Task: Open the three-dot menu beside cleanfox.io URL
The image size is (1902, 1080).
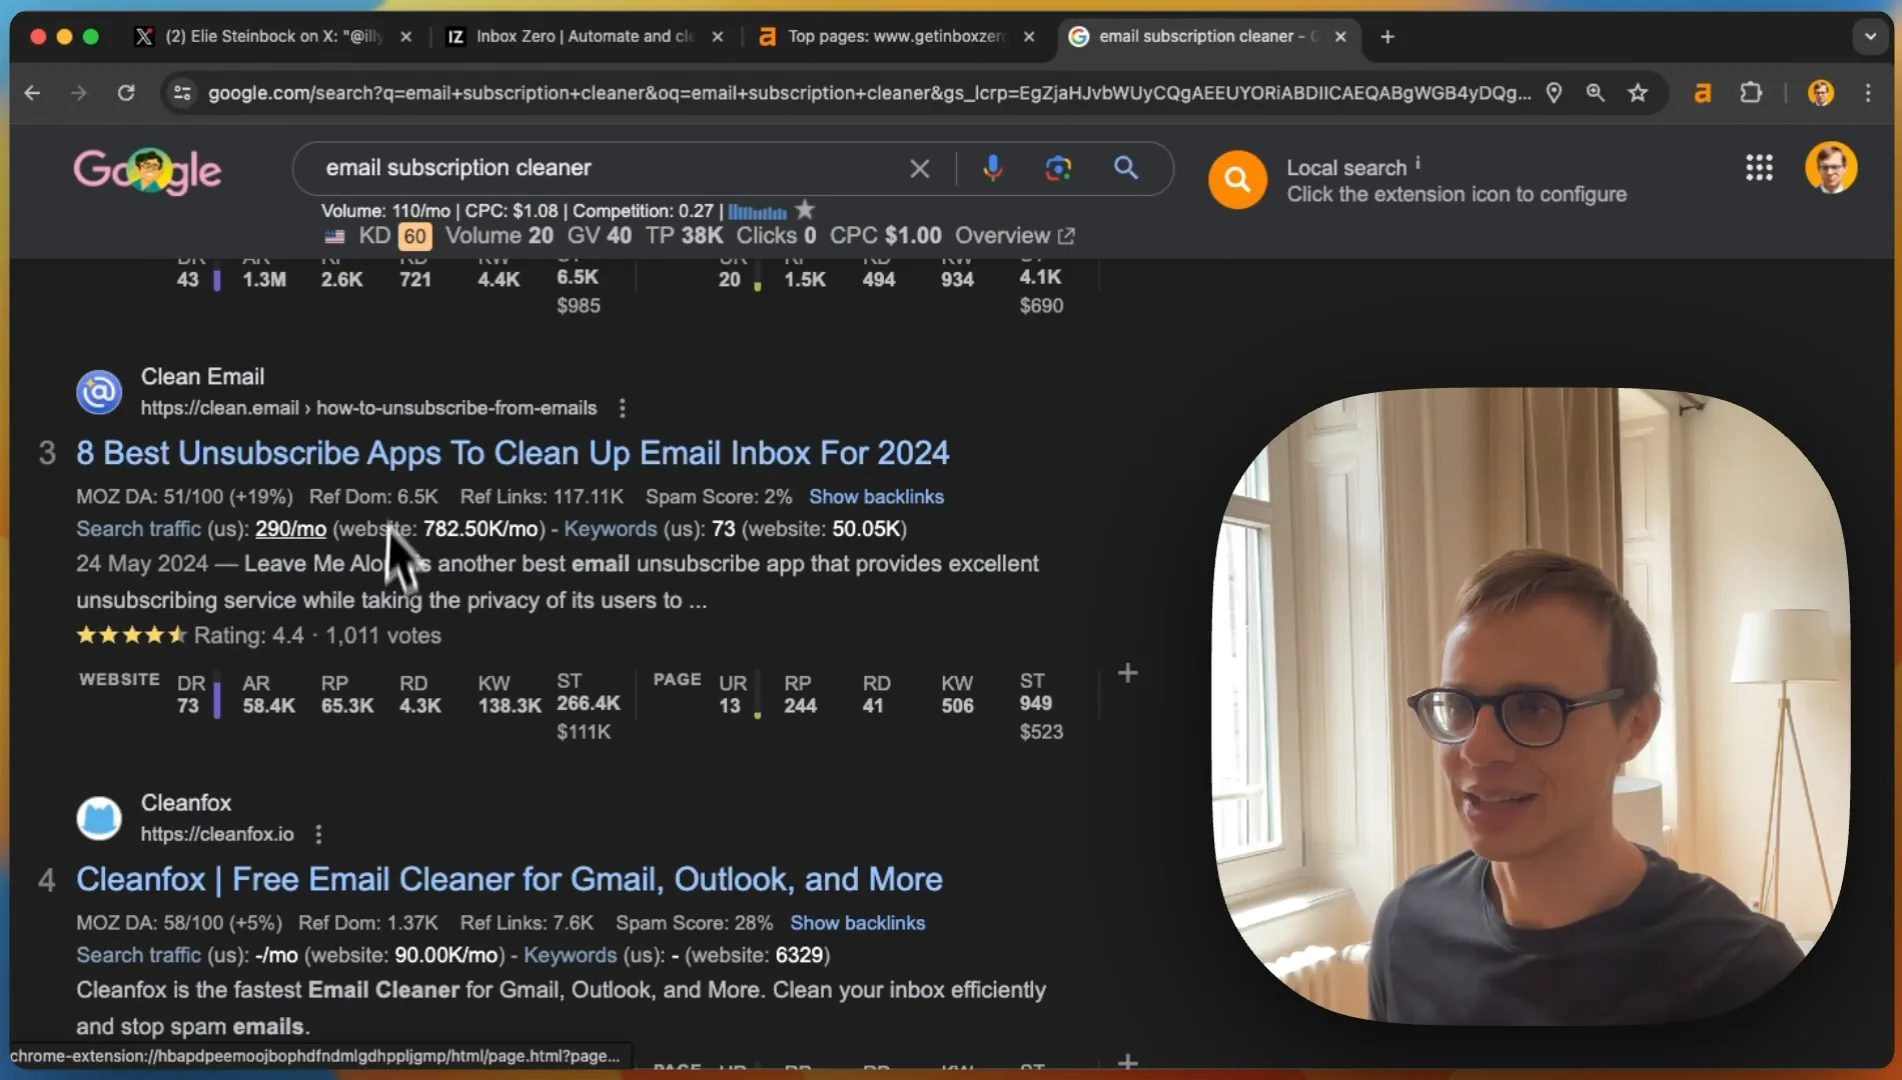Action: 318,834
